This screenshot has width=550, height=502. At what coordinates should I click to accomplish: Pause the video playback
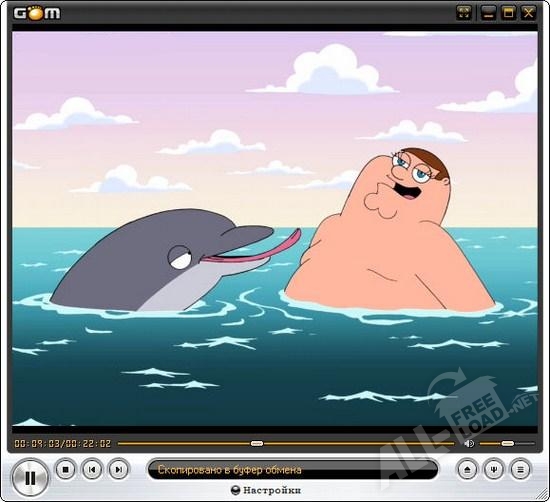[30, 478]
